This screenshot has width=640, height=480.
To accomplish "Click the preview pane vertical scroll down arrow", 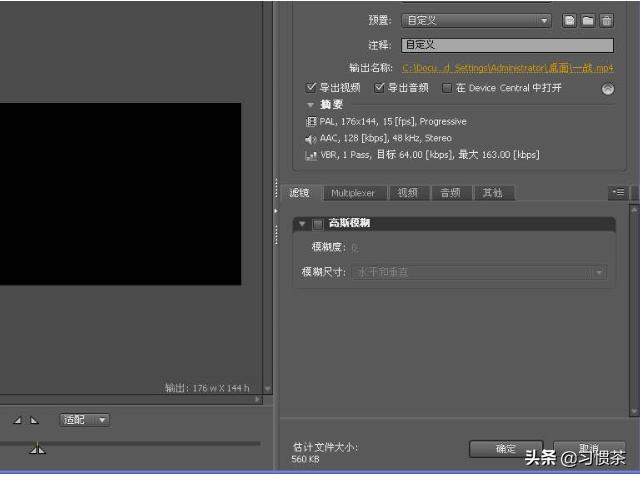I will 268,389.
